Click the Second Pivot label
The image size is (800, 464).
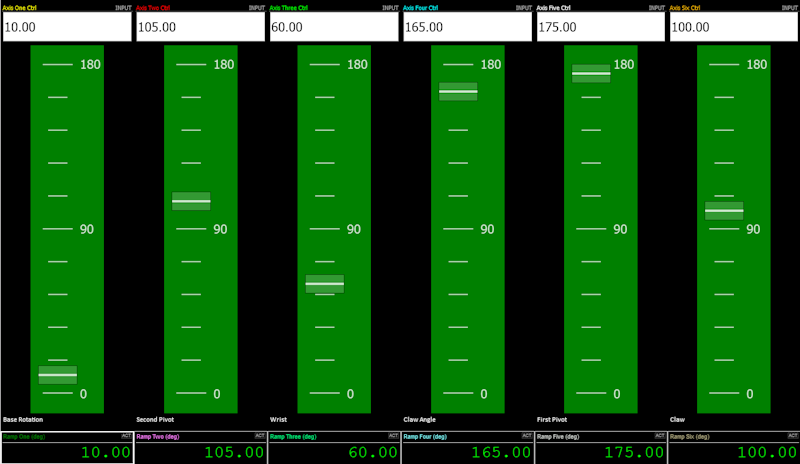[155, 420]
